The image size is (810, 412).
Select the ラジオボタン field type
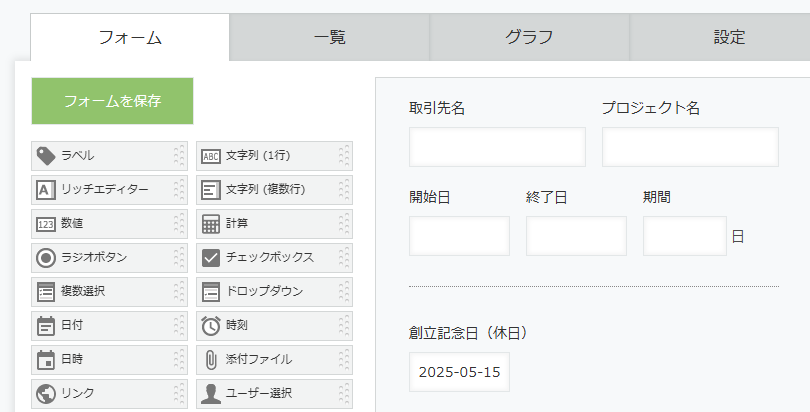click(x=110, y=258)
